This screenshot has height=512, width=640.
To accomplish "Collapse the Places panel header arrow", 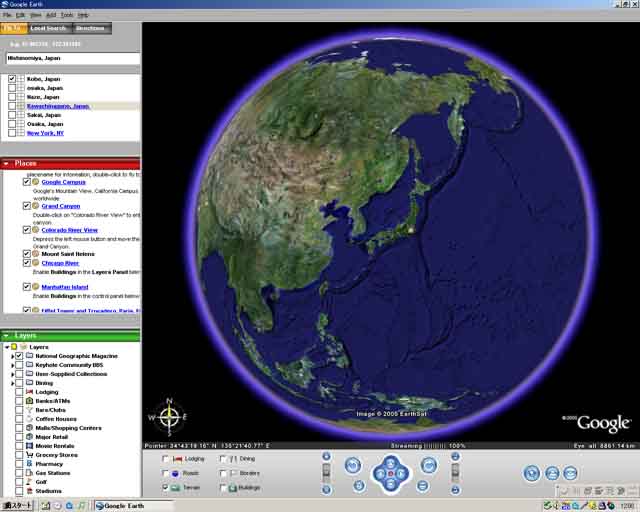I will point(6,164).
